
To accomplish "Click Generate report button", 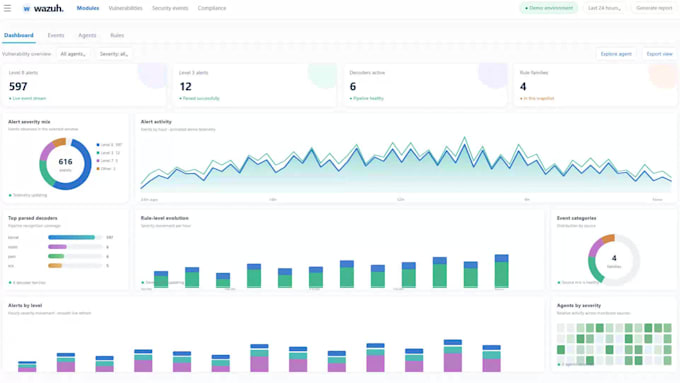I will (x=654, y=8).
